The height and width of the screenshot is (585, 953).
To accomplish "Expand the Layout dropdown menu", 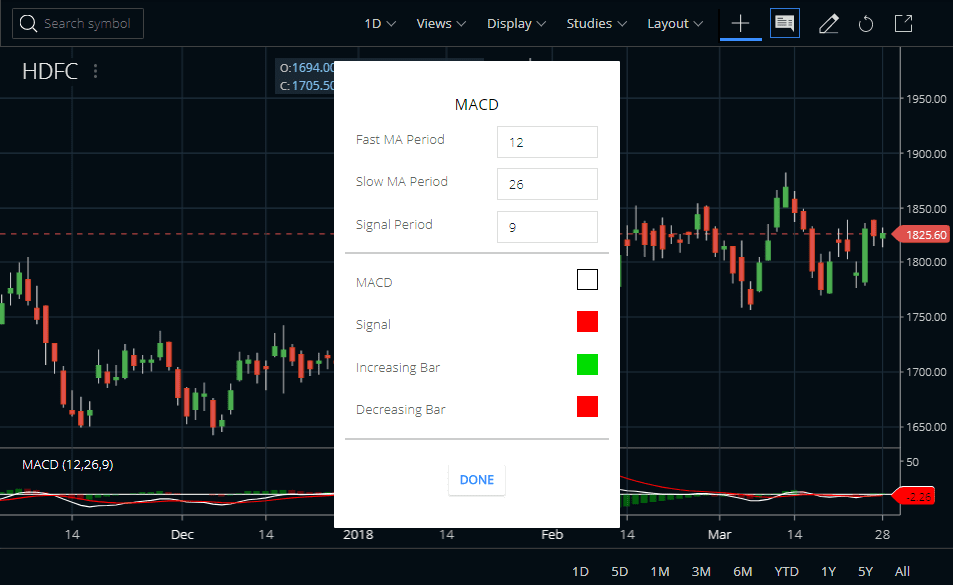I will click(x=675, y=24).
